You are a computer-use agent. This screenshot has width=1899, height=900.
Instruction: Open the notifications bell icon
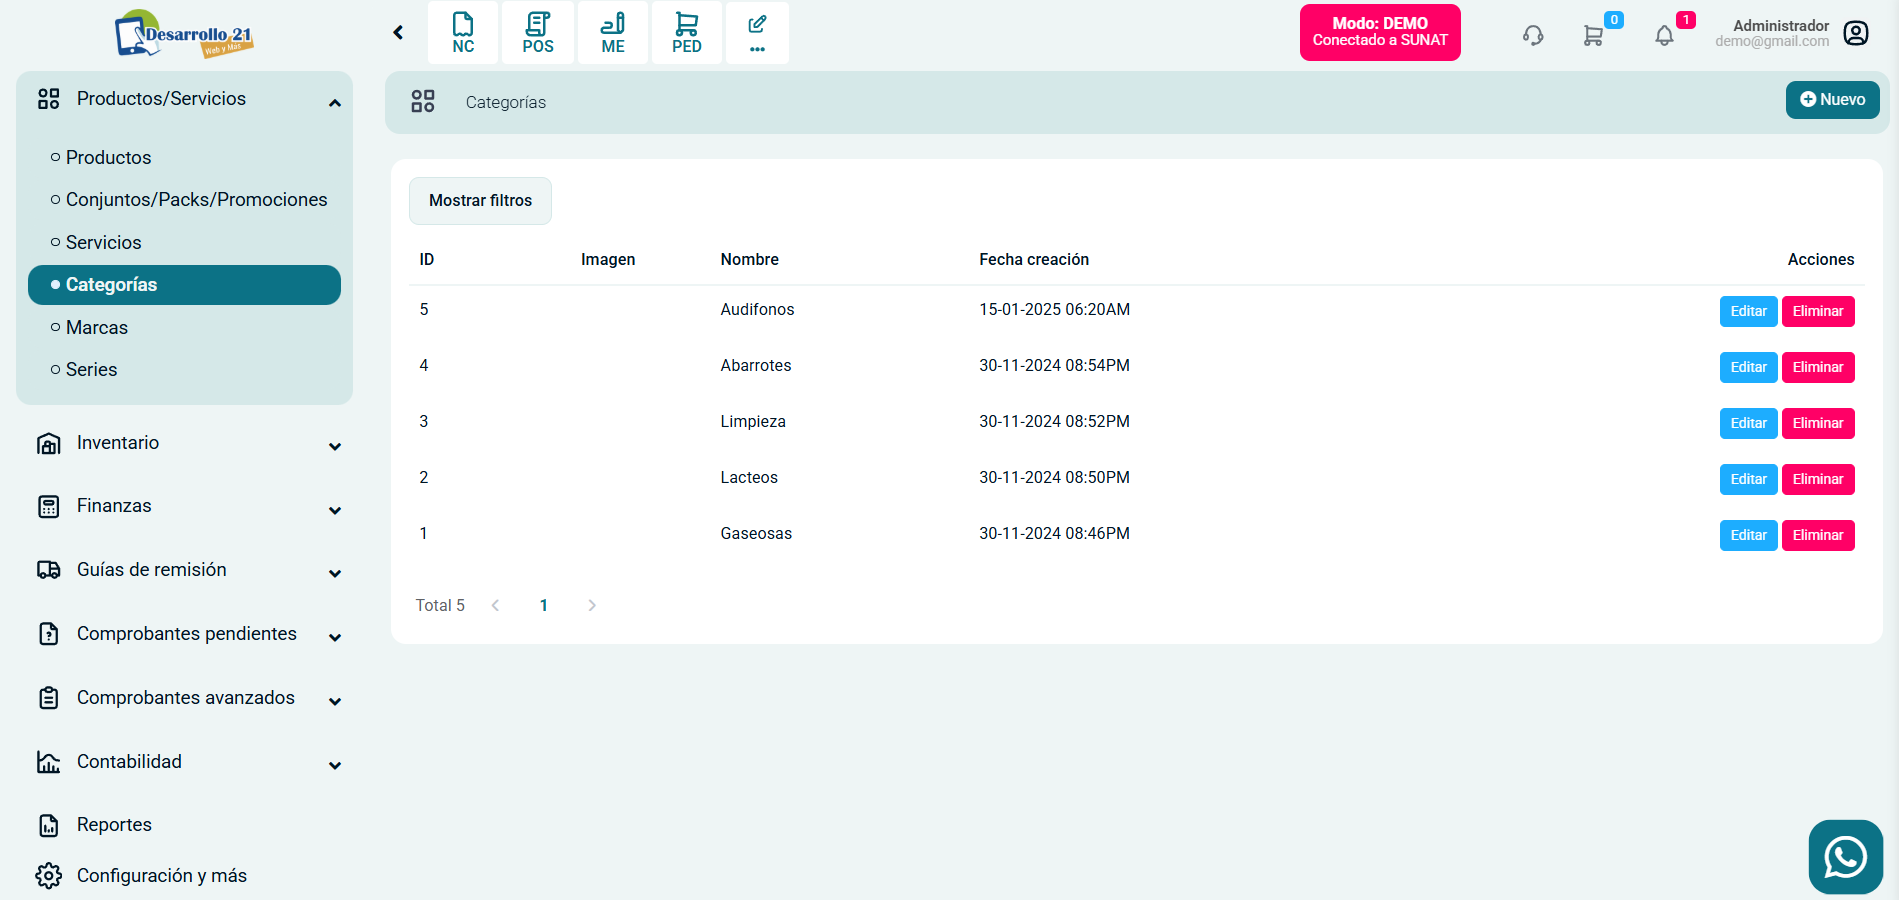click(1664, 36)
